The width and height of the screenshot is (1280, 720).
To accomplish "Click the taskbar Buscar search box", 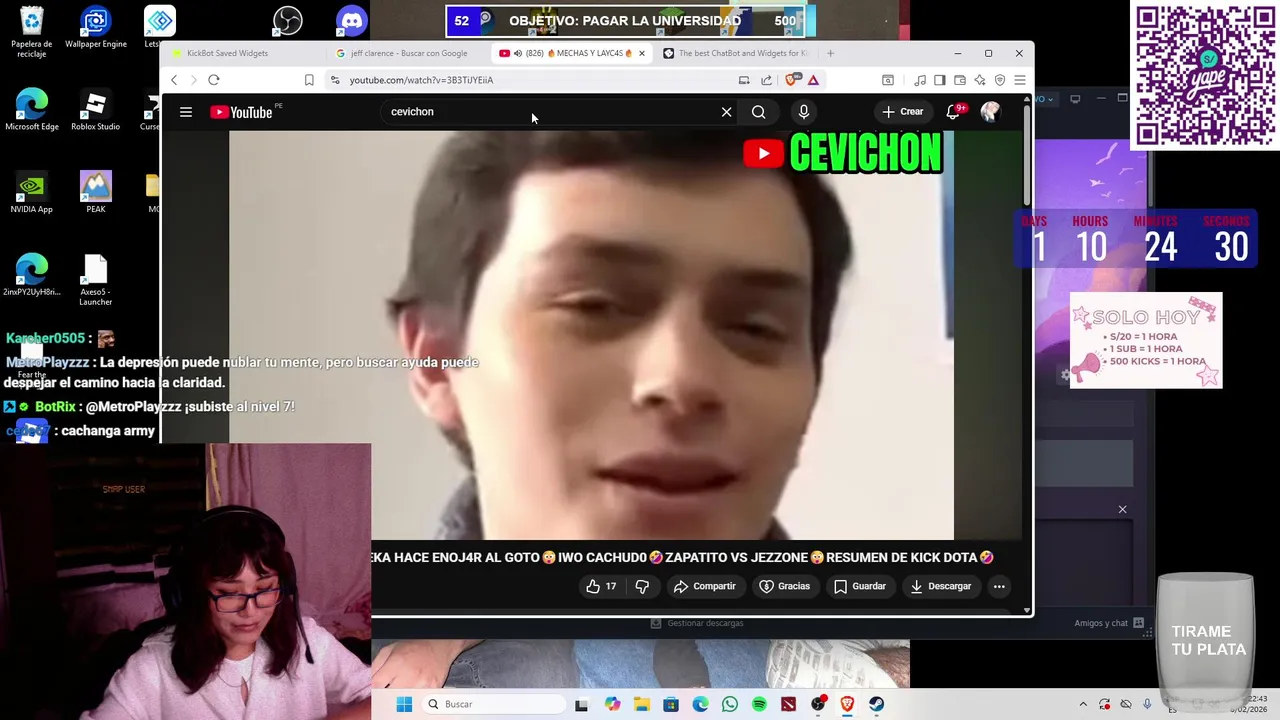I will 492,704.
